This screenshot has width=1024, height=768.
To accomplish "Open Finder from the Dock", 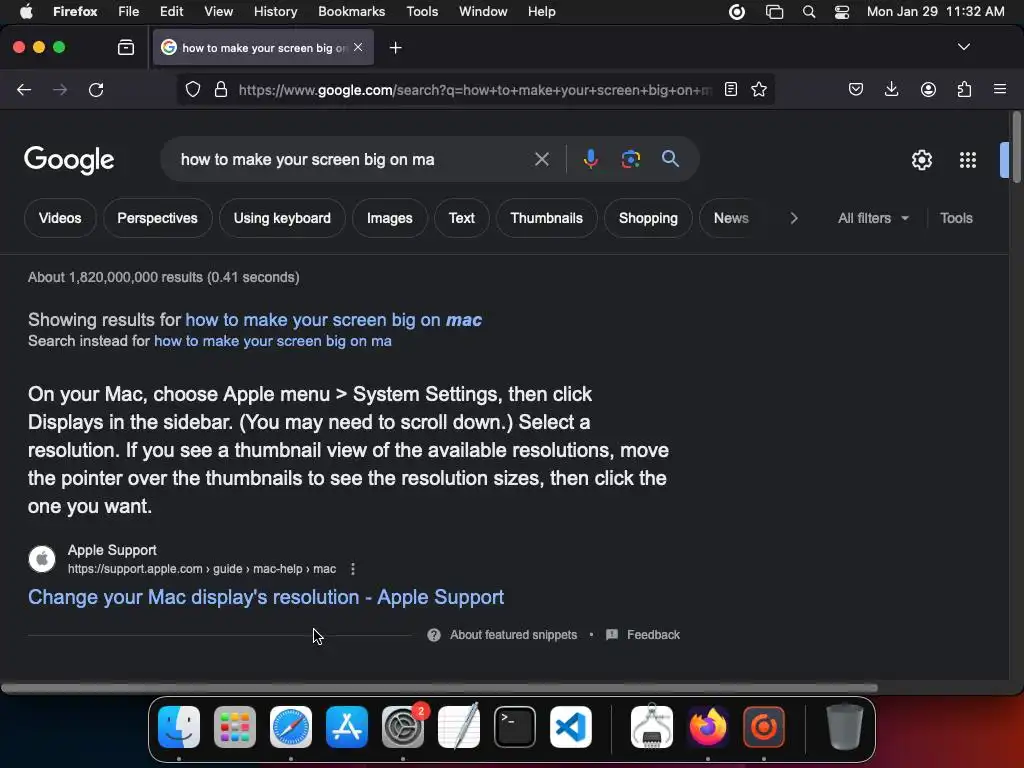I will pyautogui.click(x=179, y=727).
